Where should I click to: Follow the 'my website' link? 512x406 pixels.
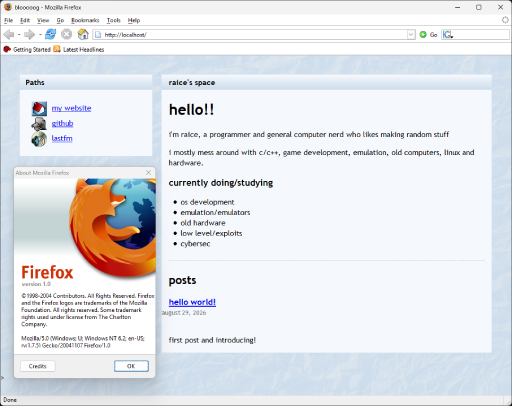[71, 108]
